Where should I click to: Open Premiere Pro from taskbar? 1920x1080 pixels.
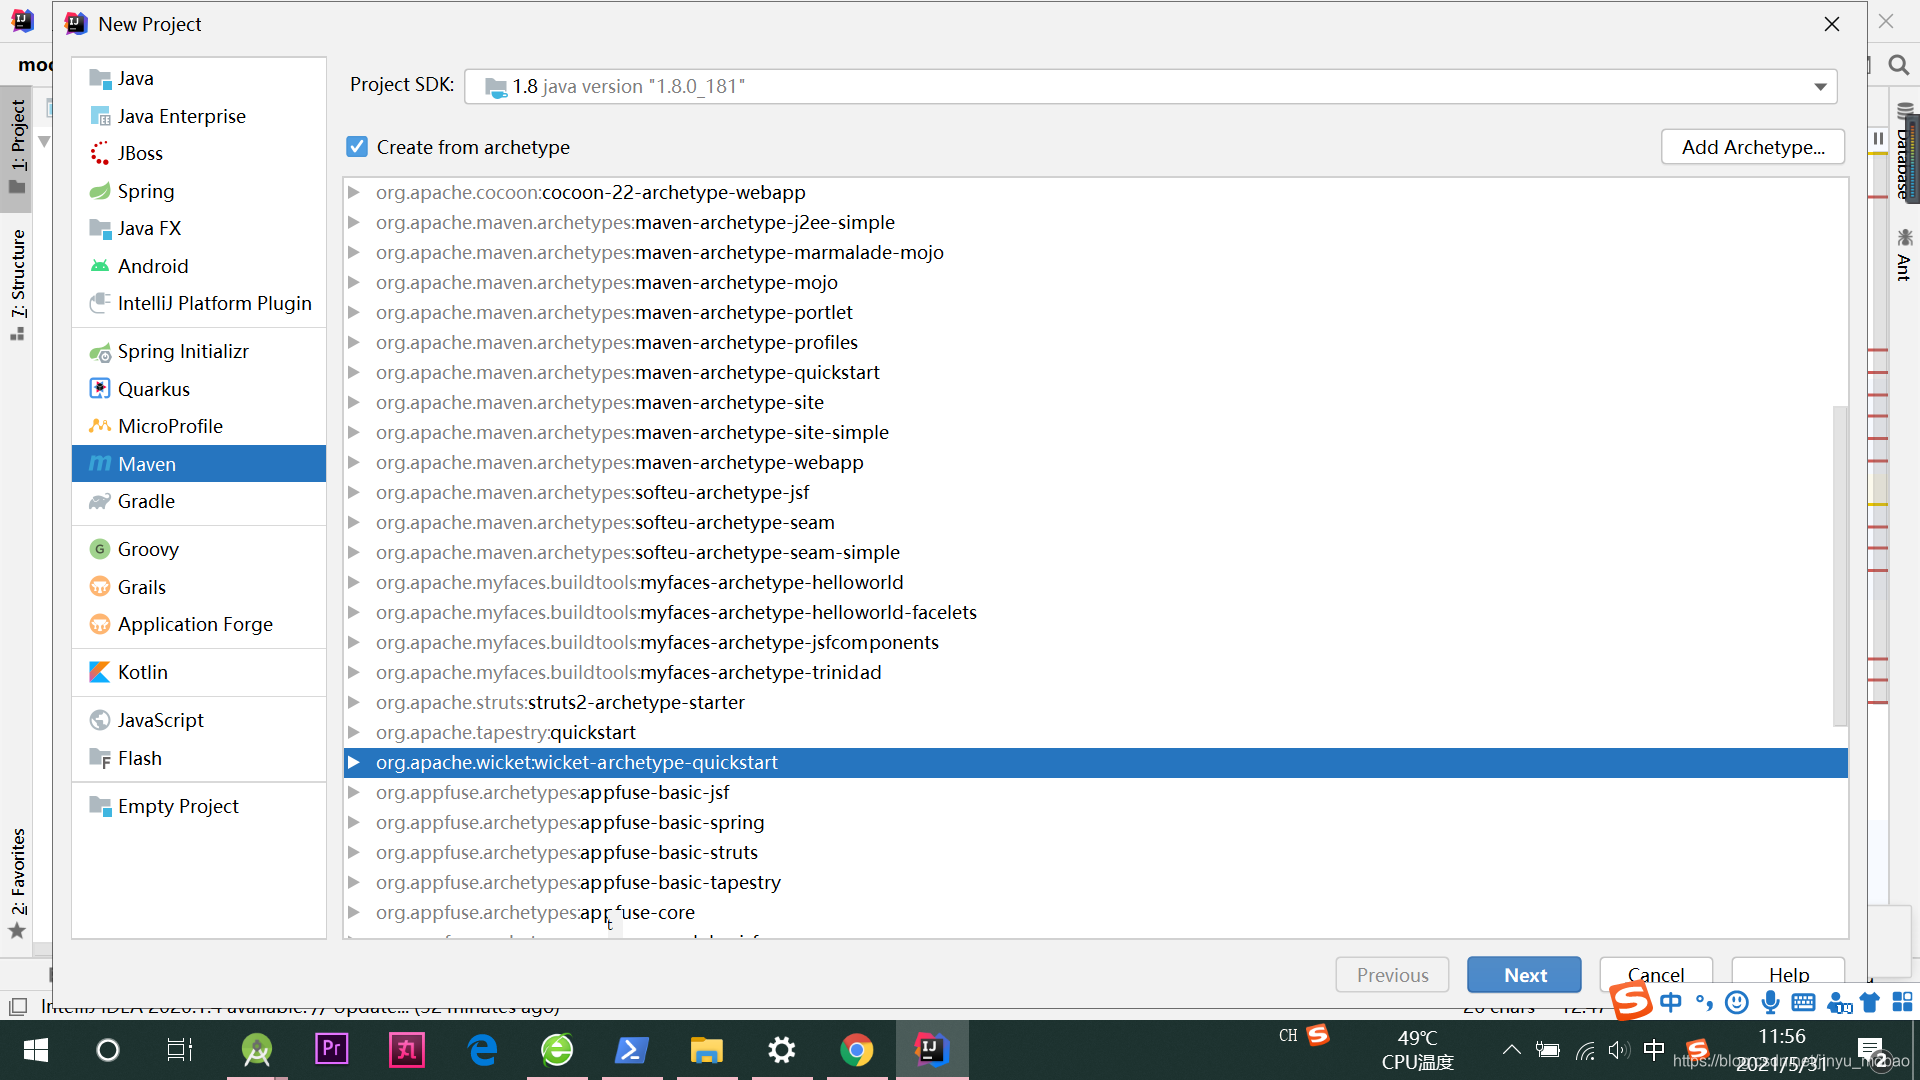click(331, 1050)
